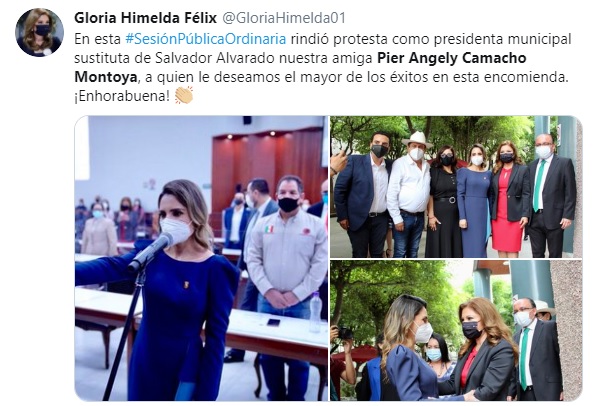Open the photo of two women greeting each other

coord(456,330)
